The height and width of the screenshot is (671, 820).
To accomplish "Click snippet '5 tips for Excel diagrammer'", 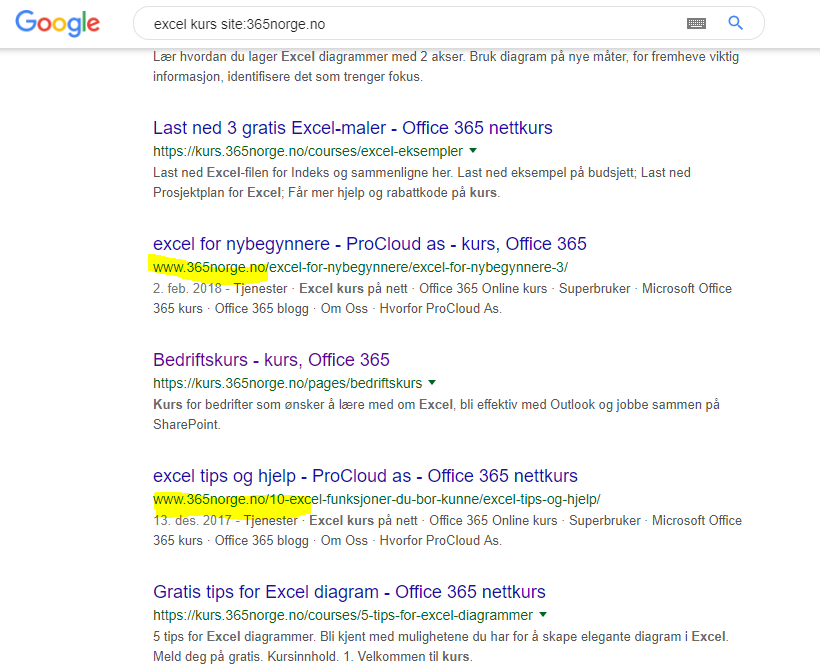I will (440, 646).
